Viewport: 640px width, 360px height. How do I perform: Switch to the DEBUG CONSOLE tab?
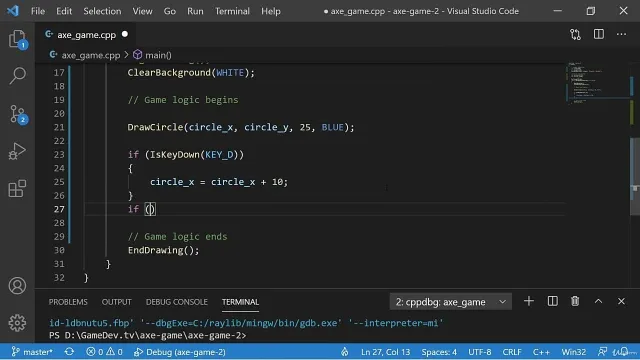coord(177,302)
